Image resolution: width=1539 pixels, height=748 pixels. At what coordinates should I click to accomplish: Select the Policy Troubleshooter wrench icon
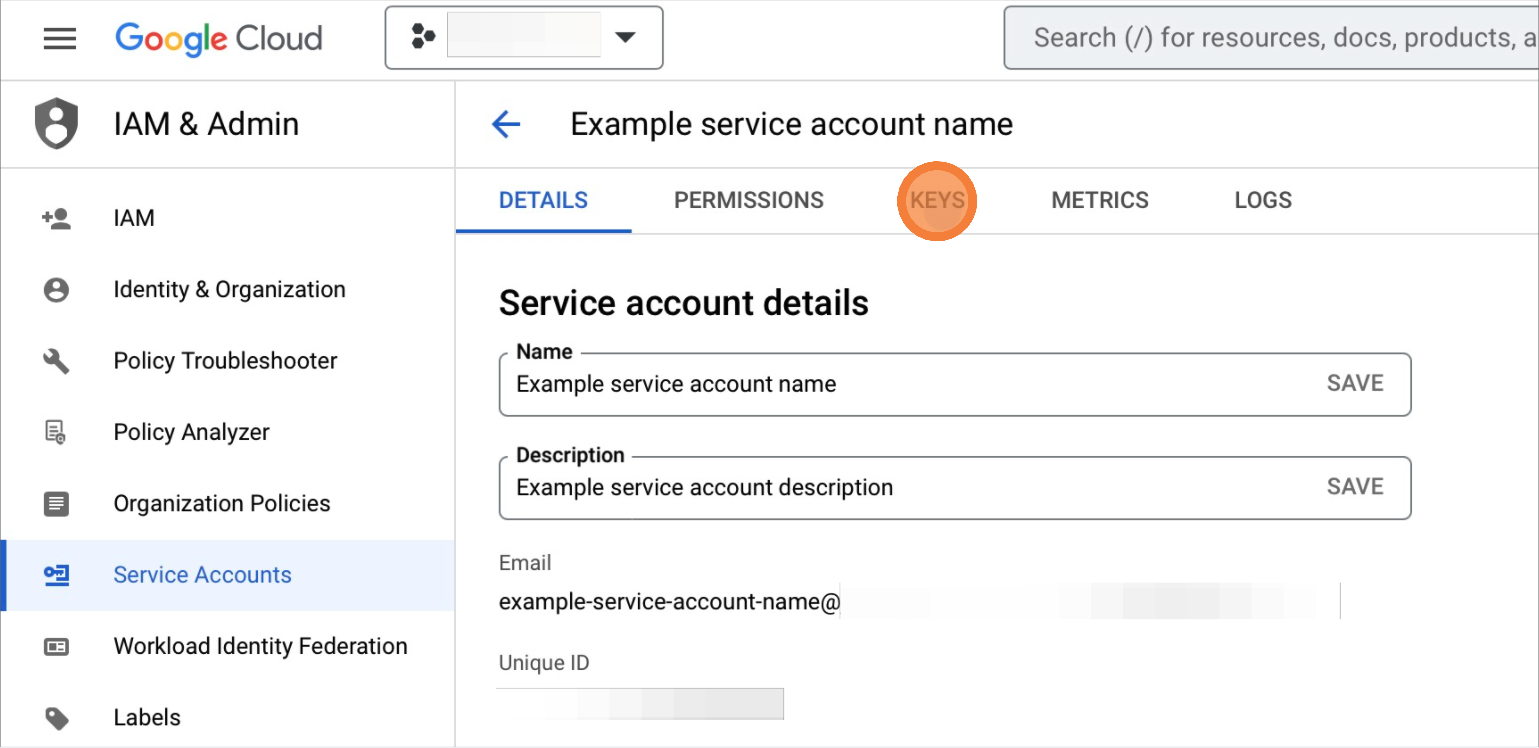pyautogui.click(x=56, y=360)
